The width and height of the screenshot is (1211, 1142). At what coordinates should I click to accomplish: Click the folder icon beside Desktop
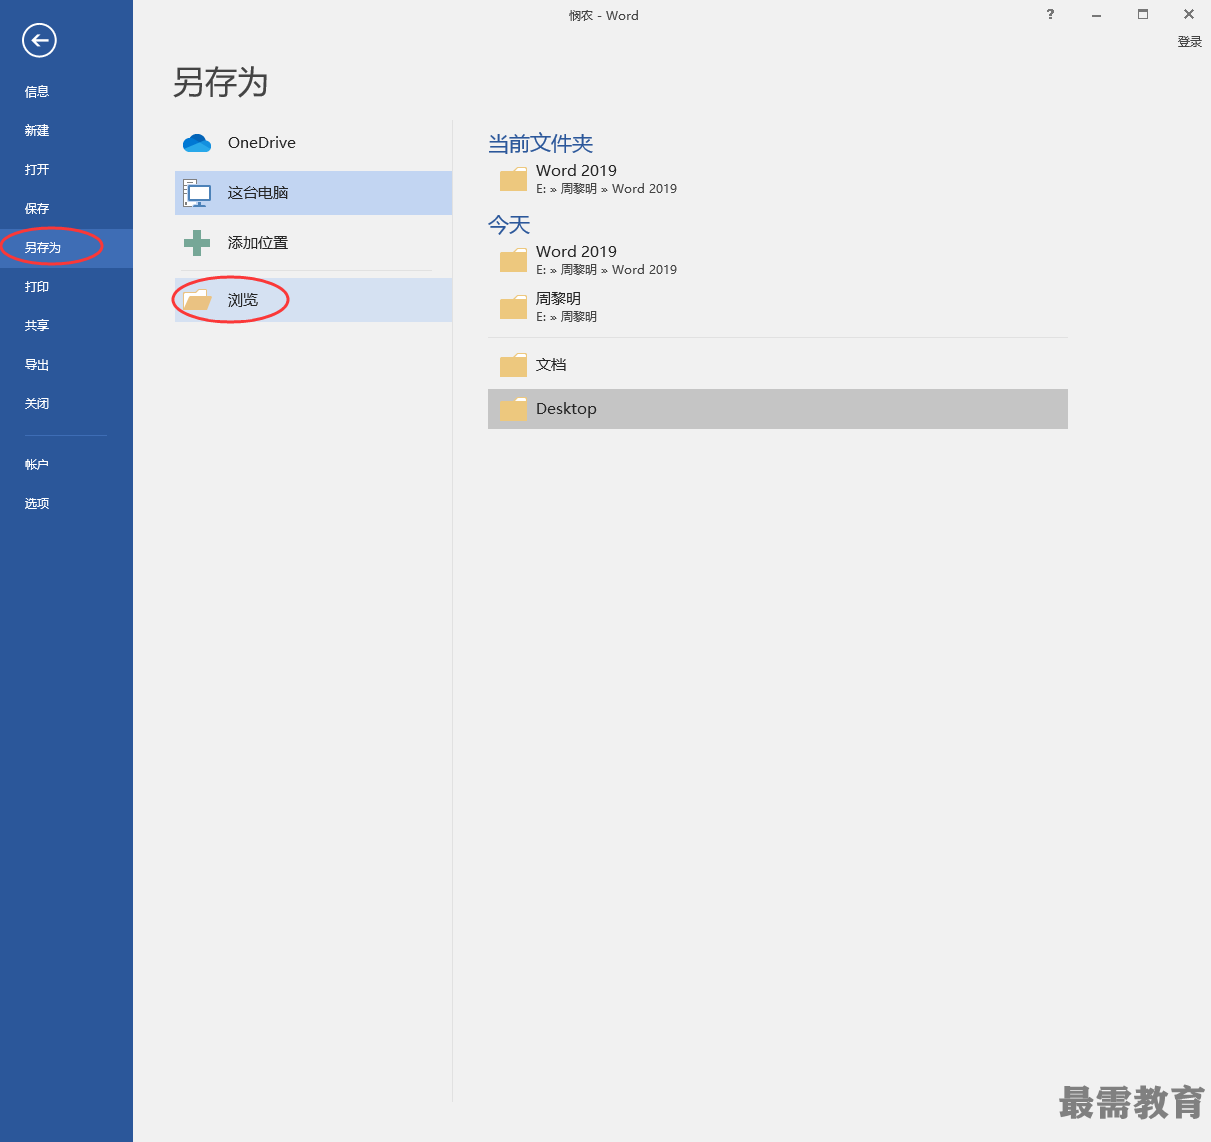click(x=513, y=409)
